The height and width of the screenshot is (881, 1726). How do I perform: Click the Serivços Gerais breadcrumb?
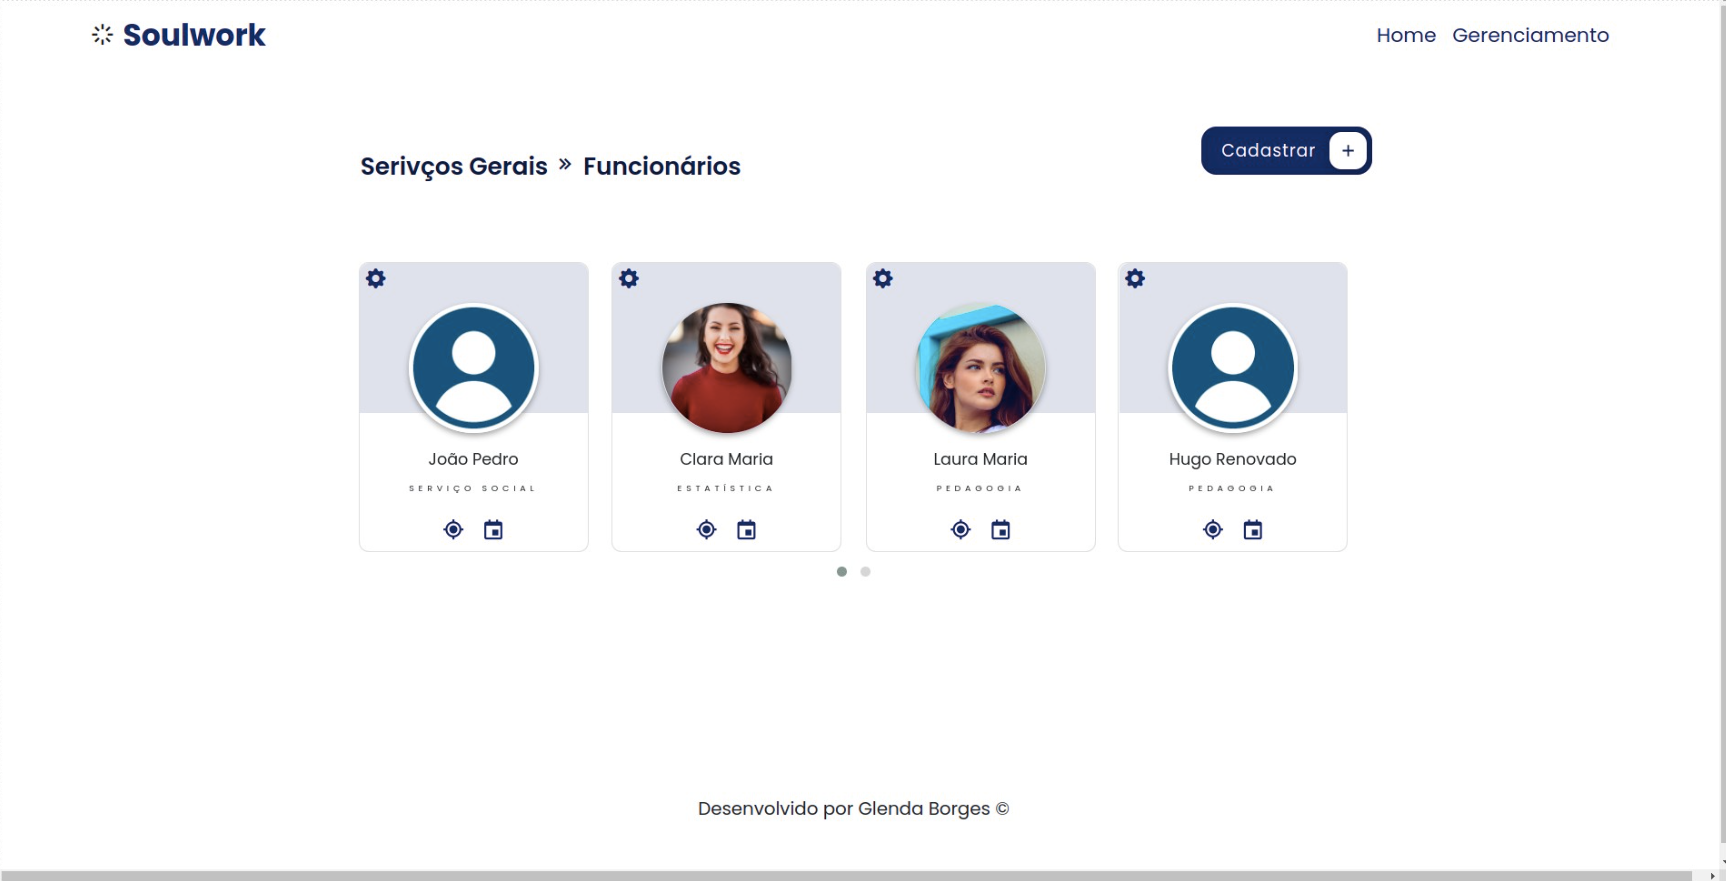(x=454, y=167)
